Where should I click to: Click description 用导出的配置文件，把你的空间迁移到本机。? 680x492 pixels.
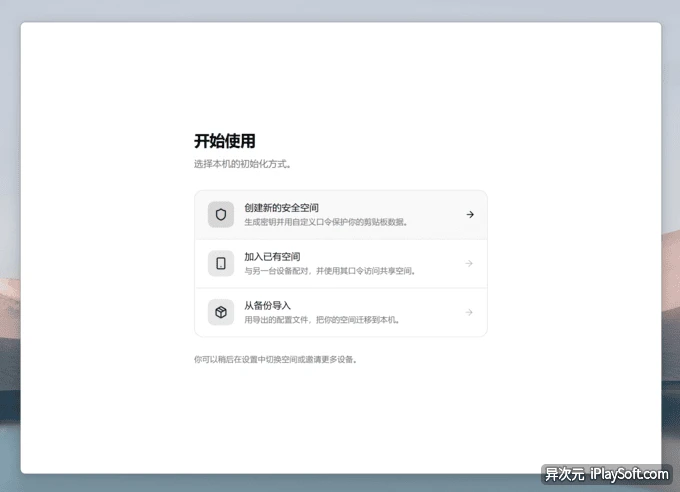[322, 320]
